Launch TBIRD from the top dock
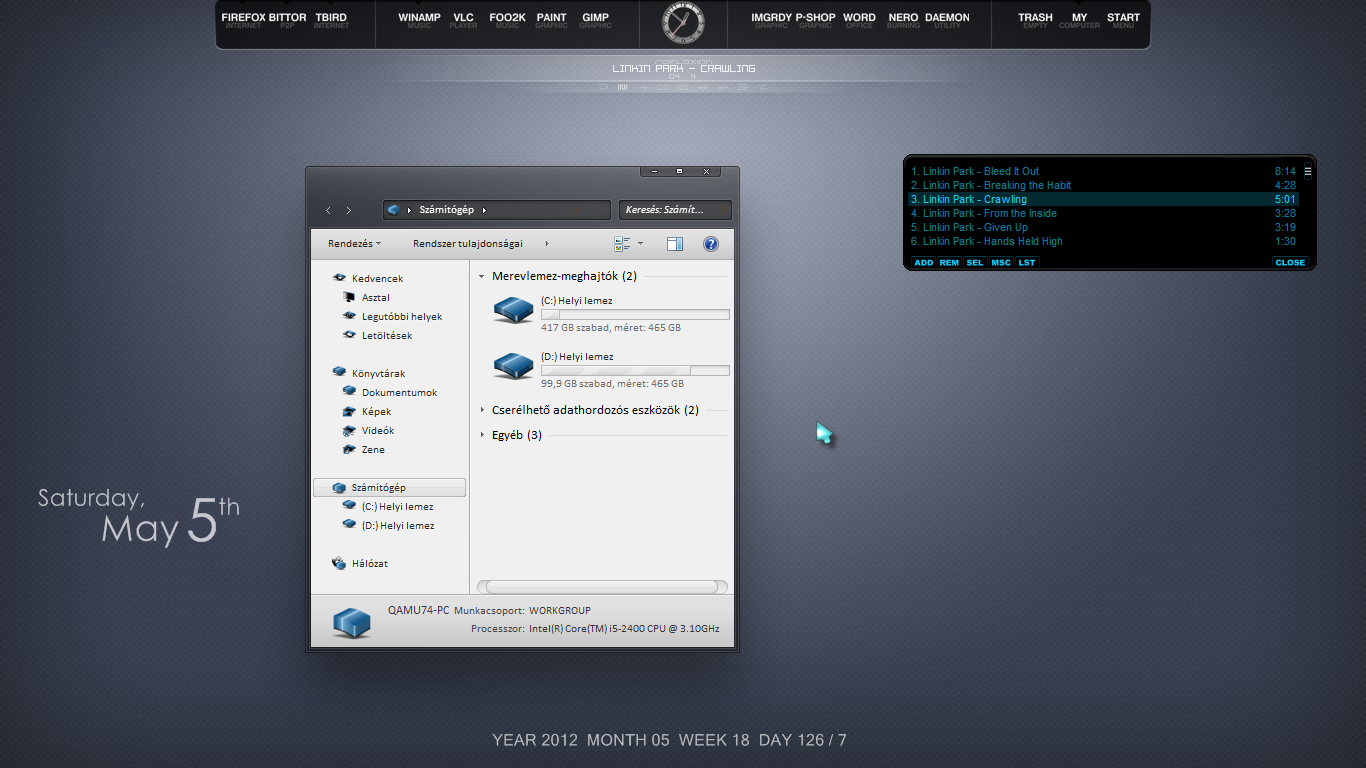Image resolution: width=1366 pixels, height=768 pixels. (x=331, y=20)
